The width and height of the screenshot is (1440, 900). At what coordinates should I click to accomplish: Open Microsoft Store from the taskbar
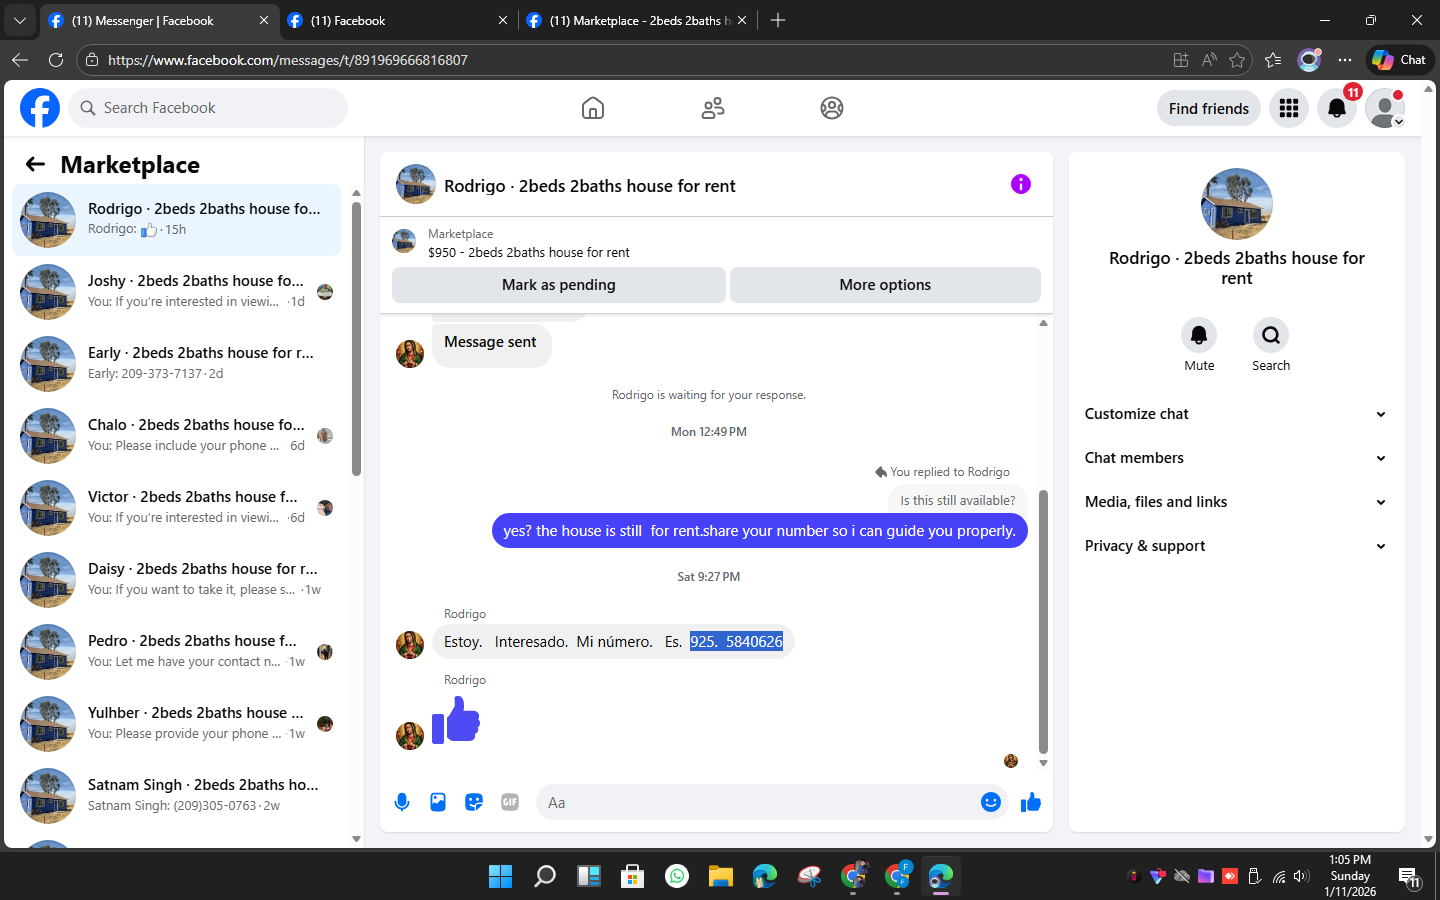click(x=633, y=876)
